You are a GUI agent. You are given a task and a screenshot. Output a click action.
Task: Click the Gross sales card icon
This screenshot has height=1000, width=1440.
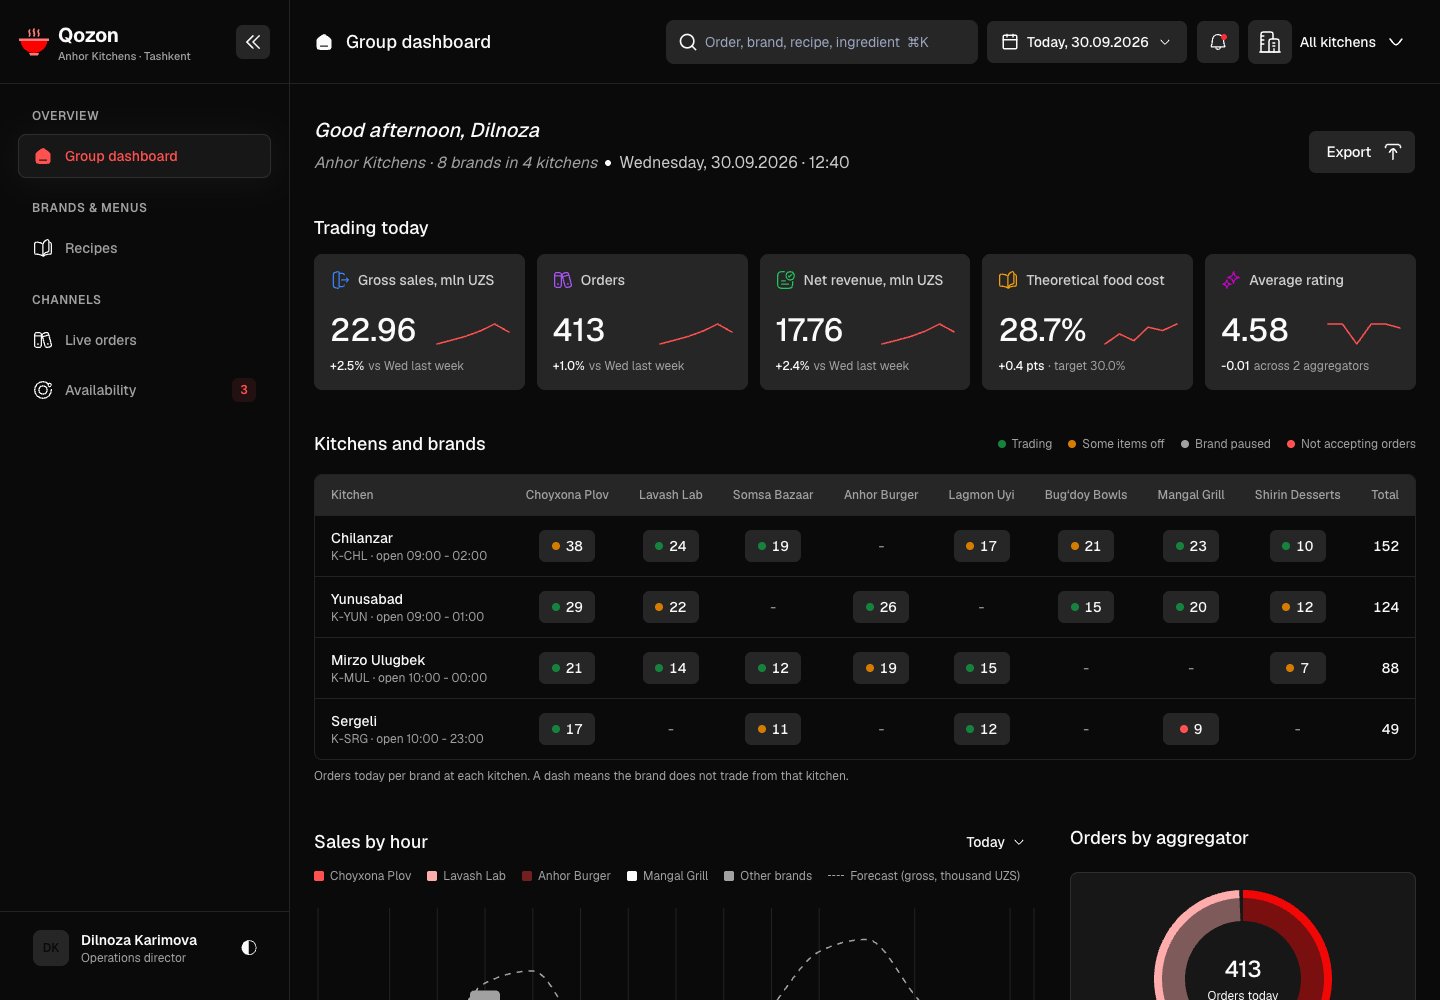tap(340, 280)
